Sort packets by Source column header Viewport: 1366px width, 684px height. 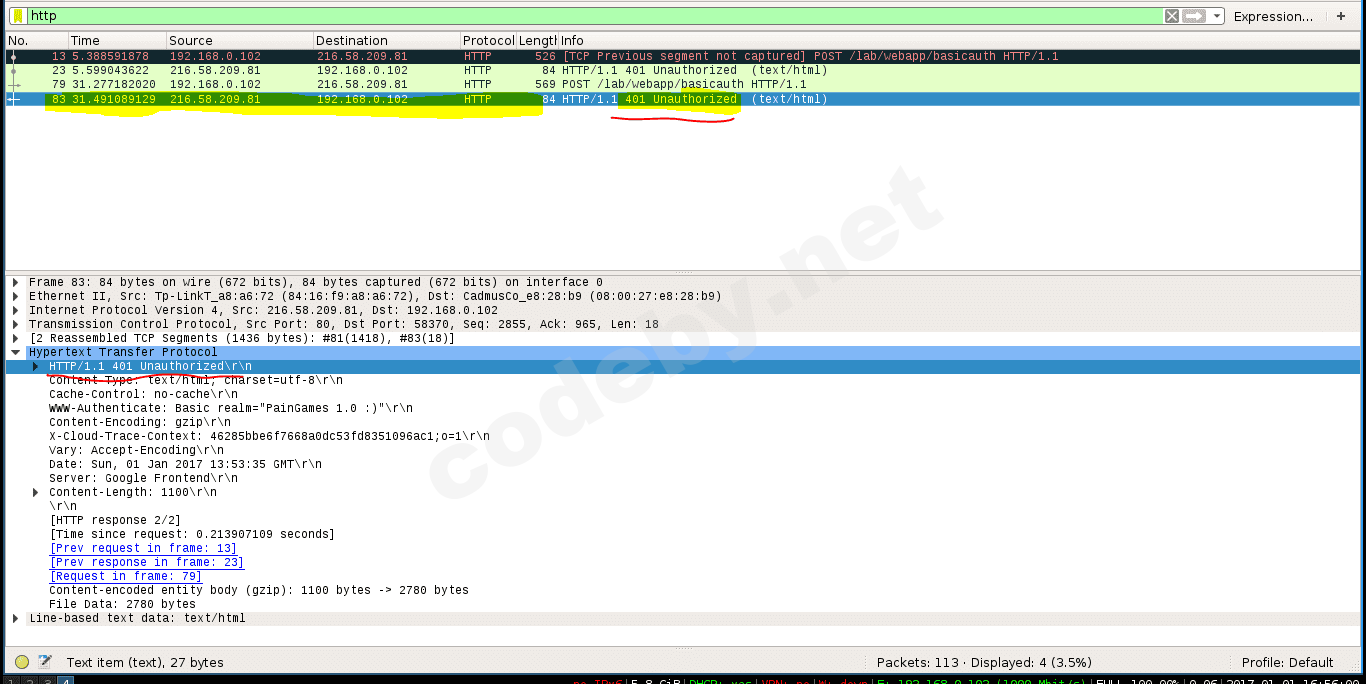[x=239, y=41]
